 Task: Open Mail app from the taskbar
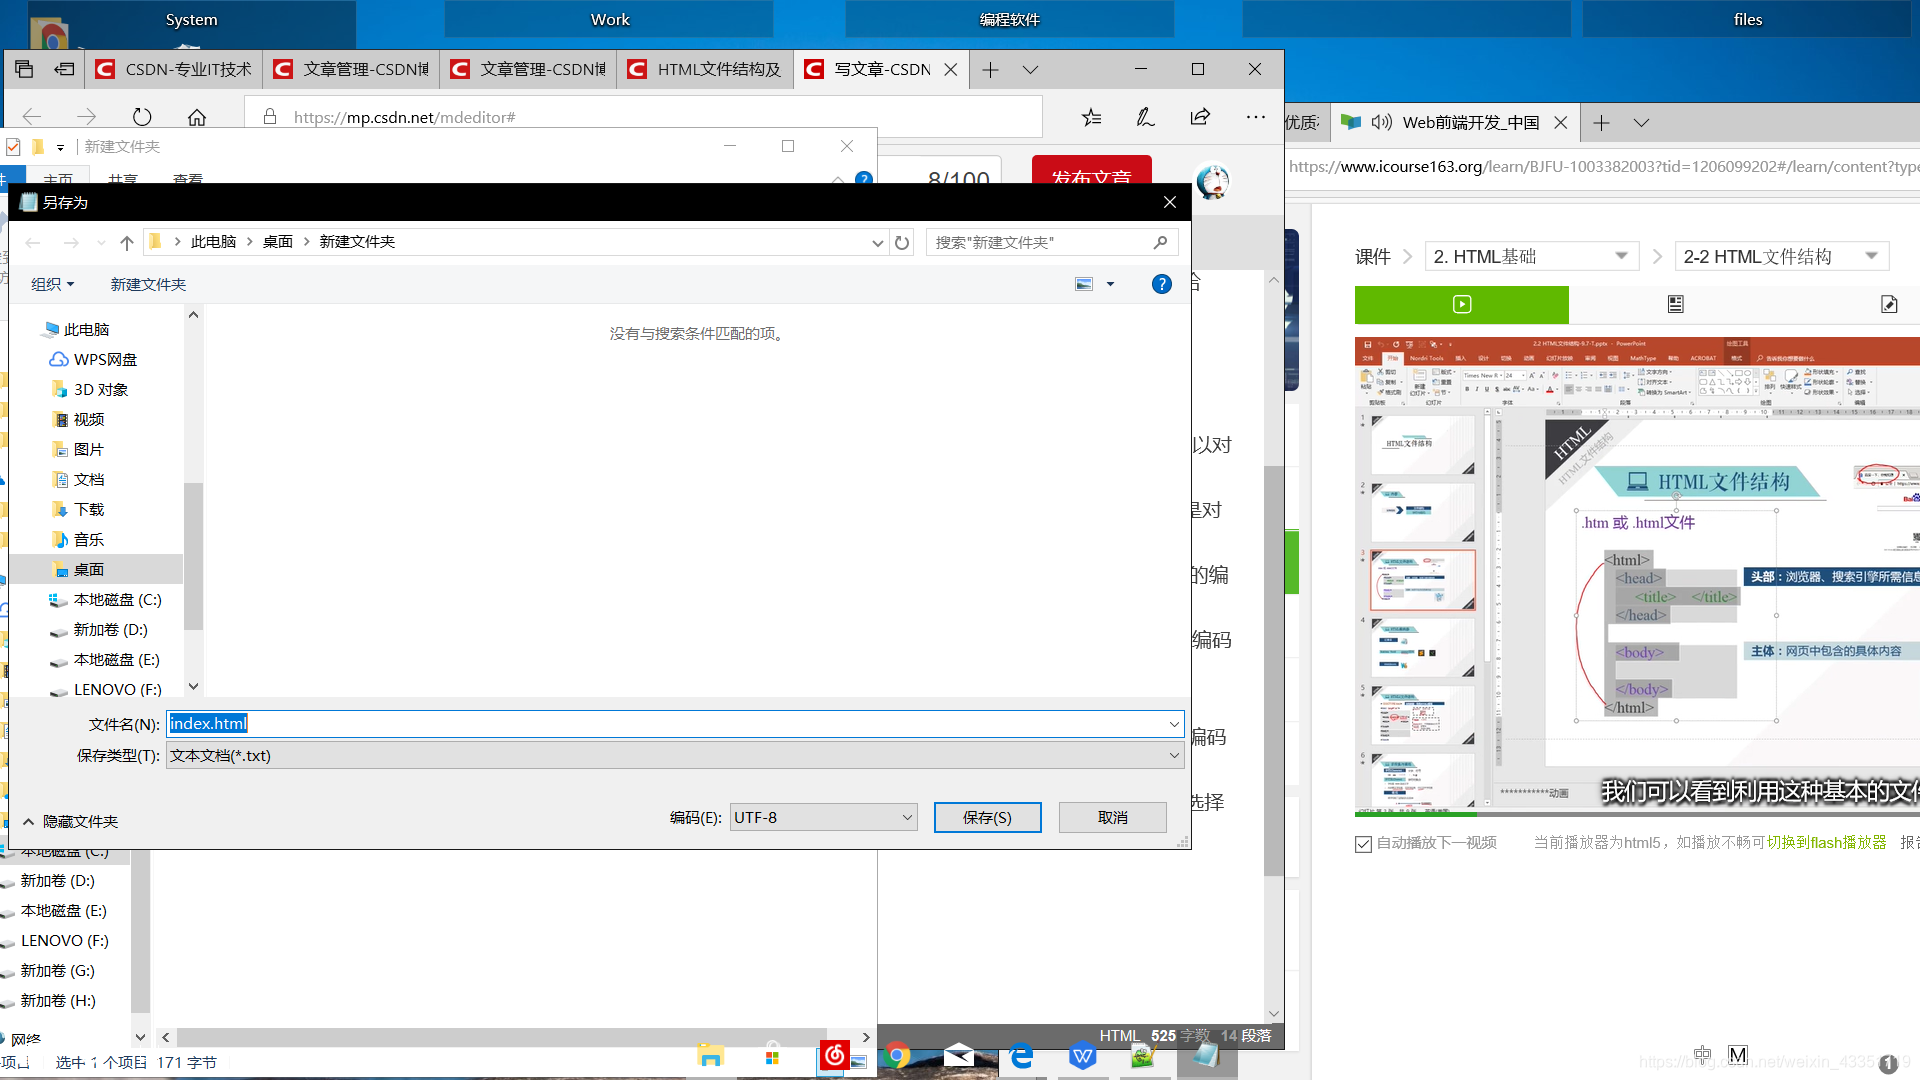[958, 1056]
